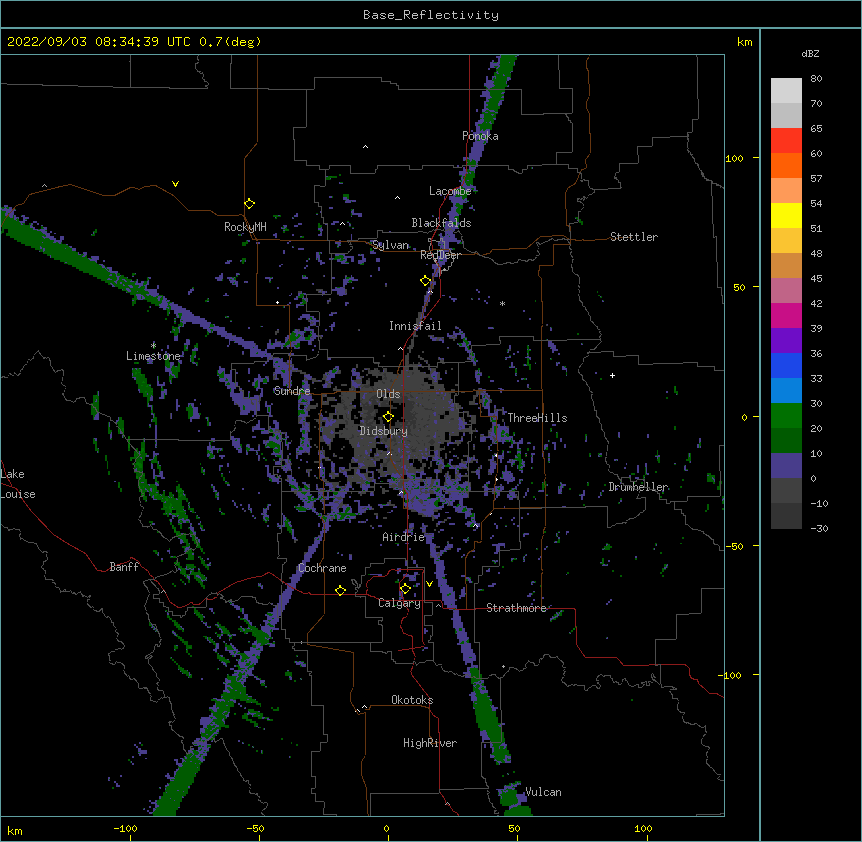
Task: Click the dBZ legend heading
Action: tap(810, 54)
